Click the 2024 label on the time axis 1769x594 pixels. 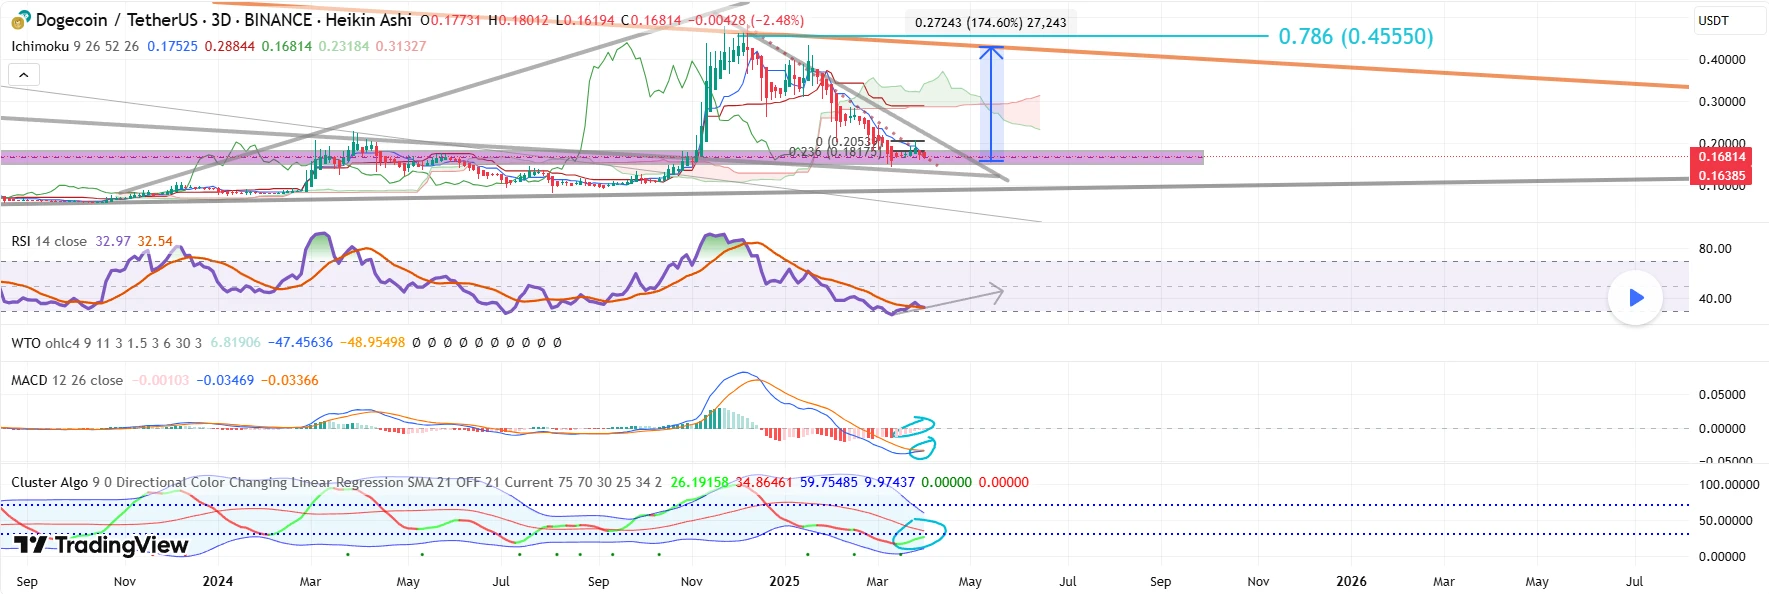coord(217,581)
